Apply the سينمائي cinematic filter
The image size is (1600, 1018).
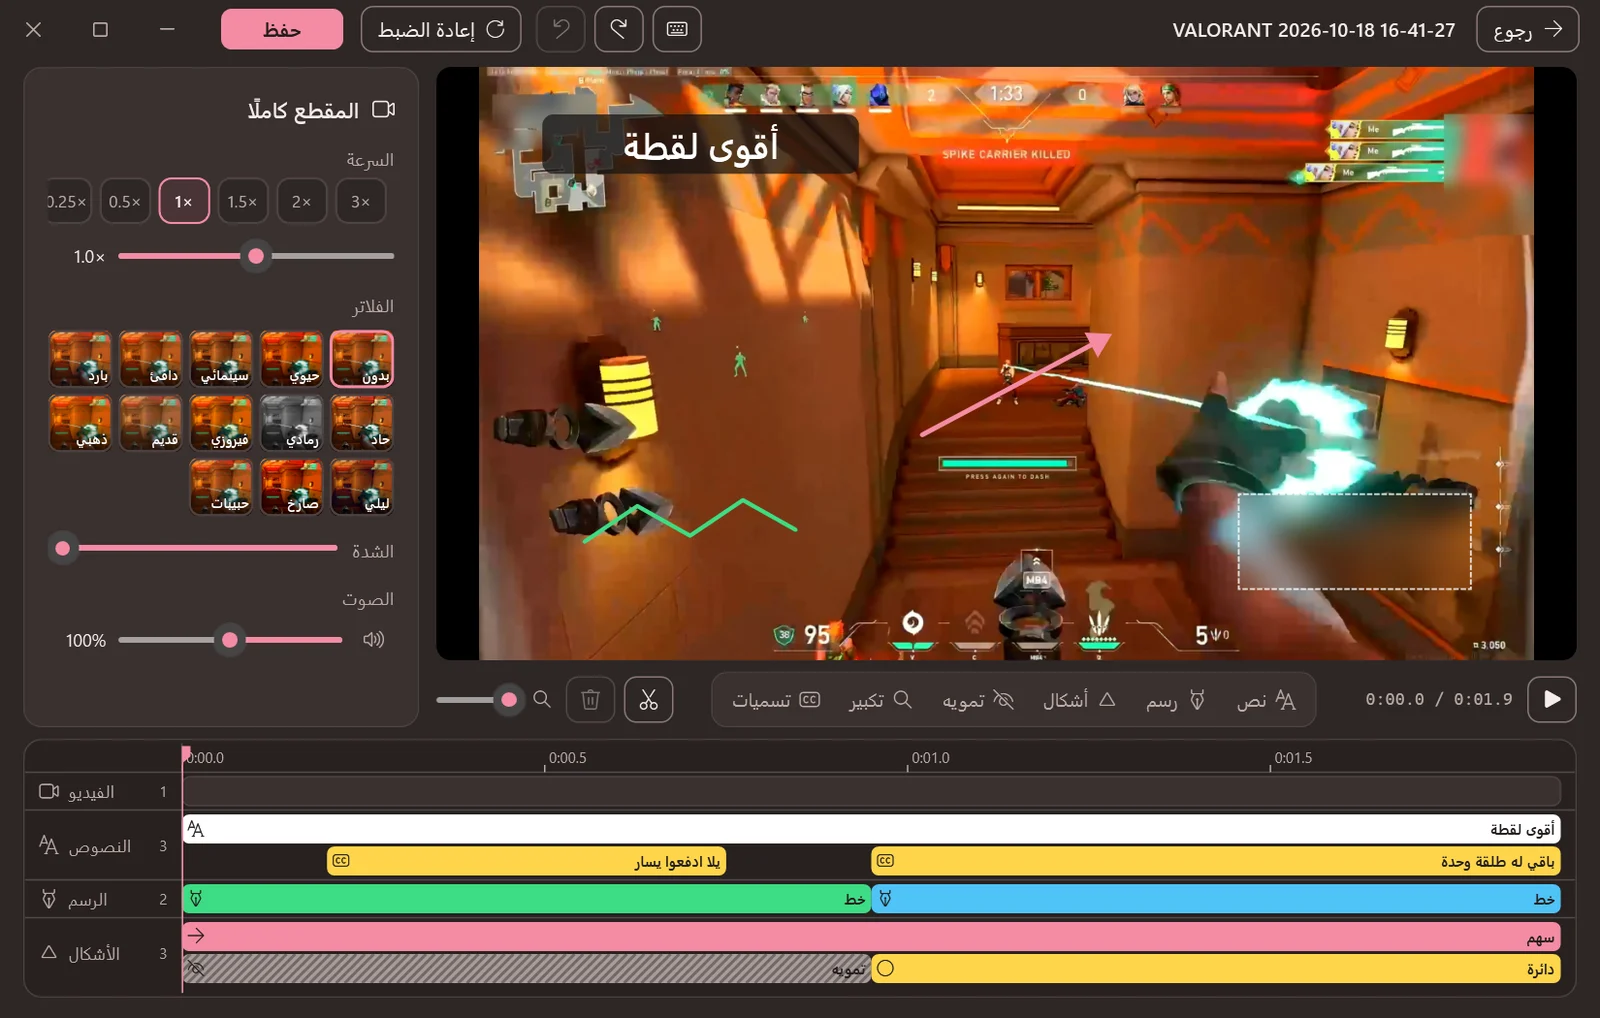pyautogui.click(x=221, y=359)
